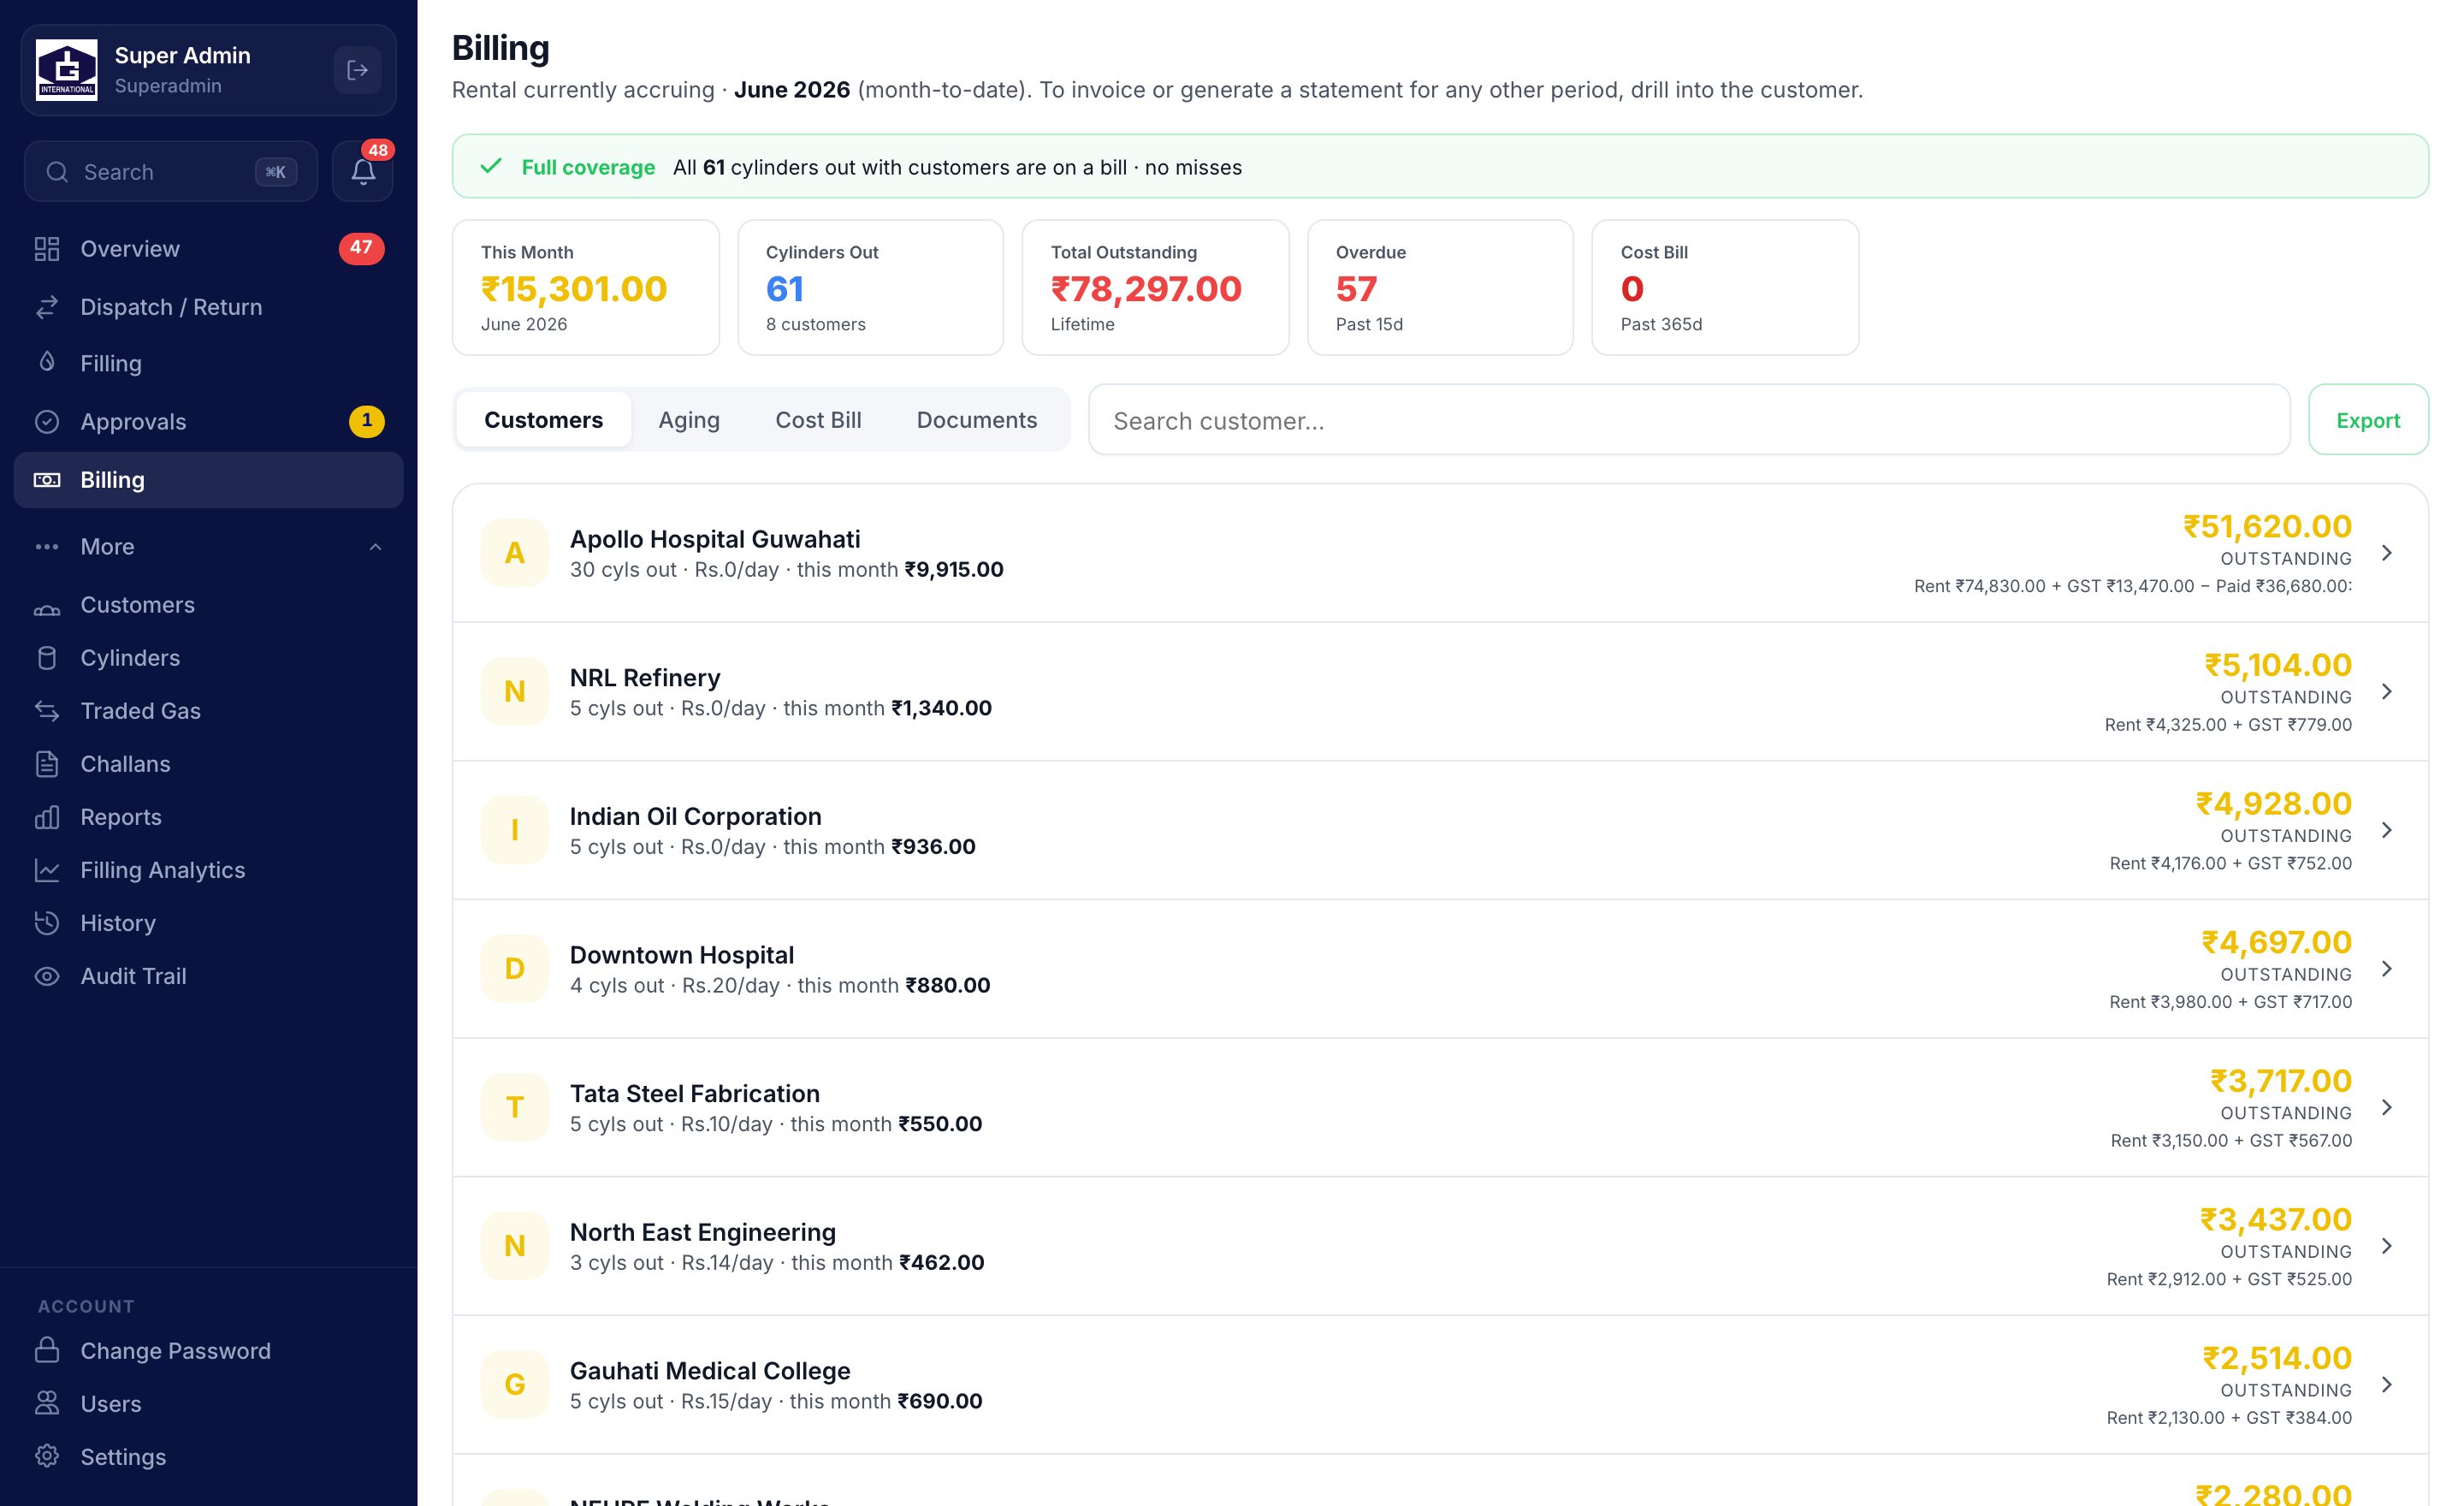Image resolution: width=2464 pixels, height=1506 pixels.
Task: Click 'Full coverage' banner label
Action: (x=588, y=167)
